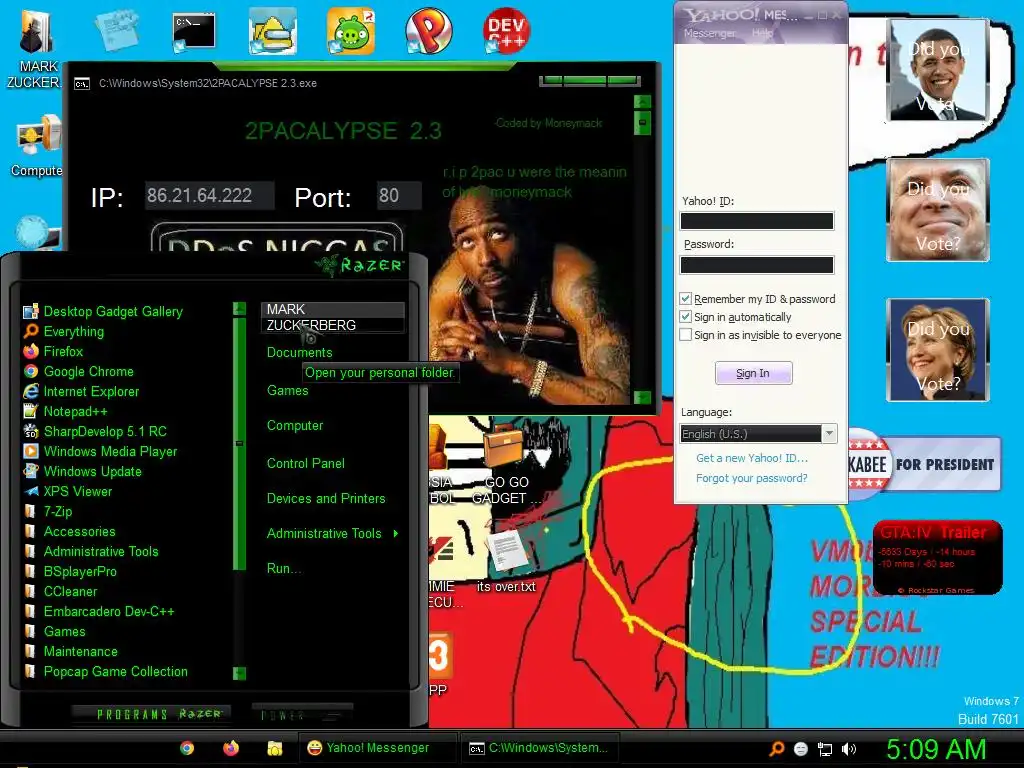Click Get a new Yahoo! ID link

tap(752, 458)
